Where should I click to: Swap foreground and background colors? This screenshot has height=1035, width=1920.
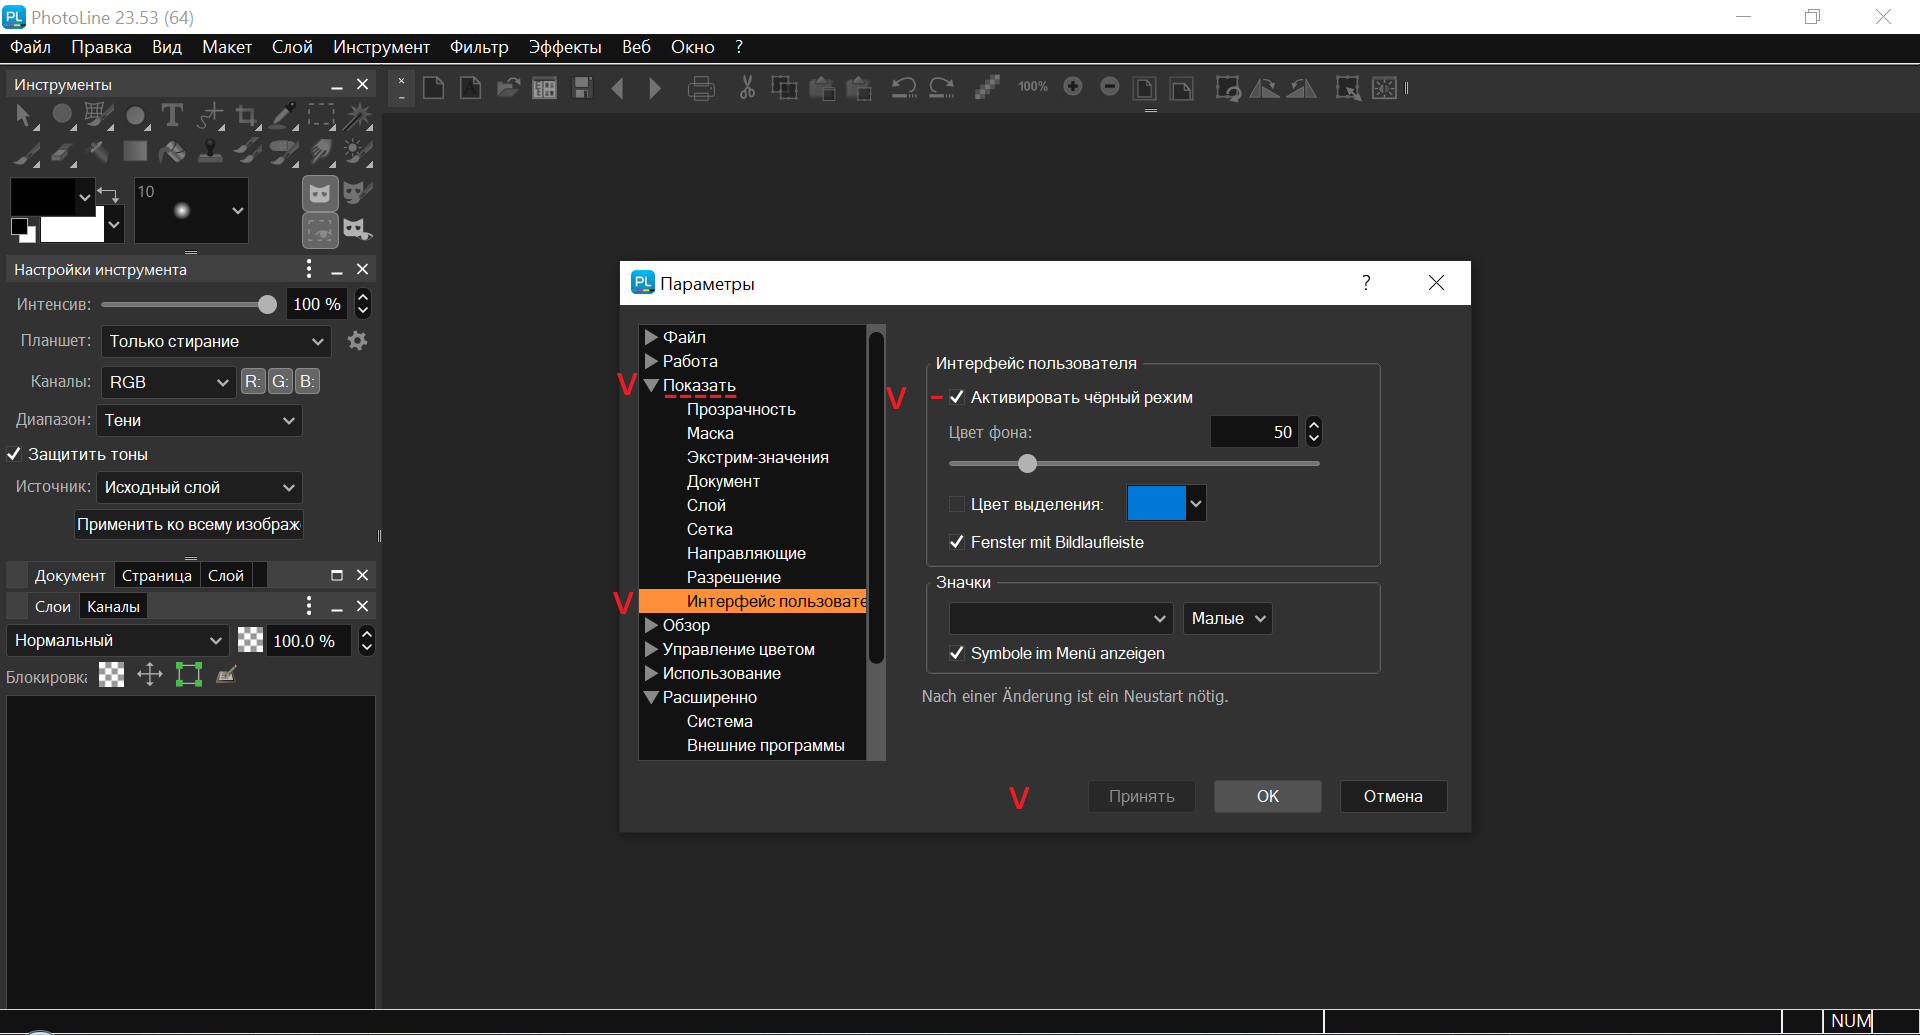108,193
